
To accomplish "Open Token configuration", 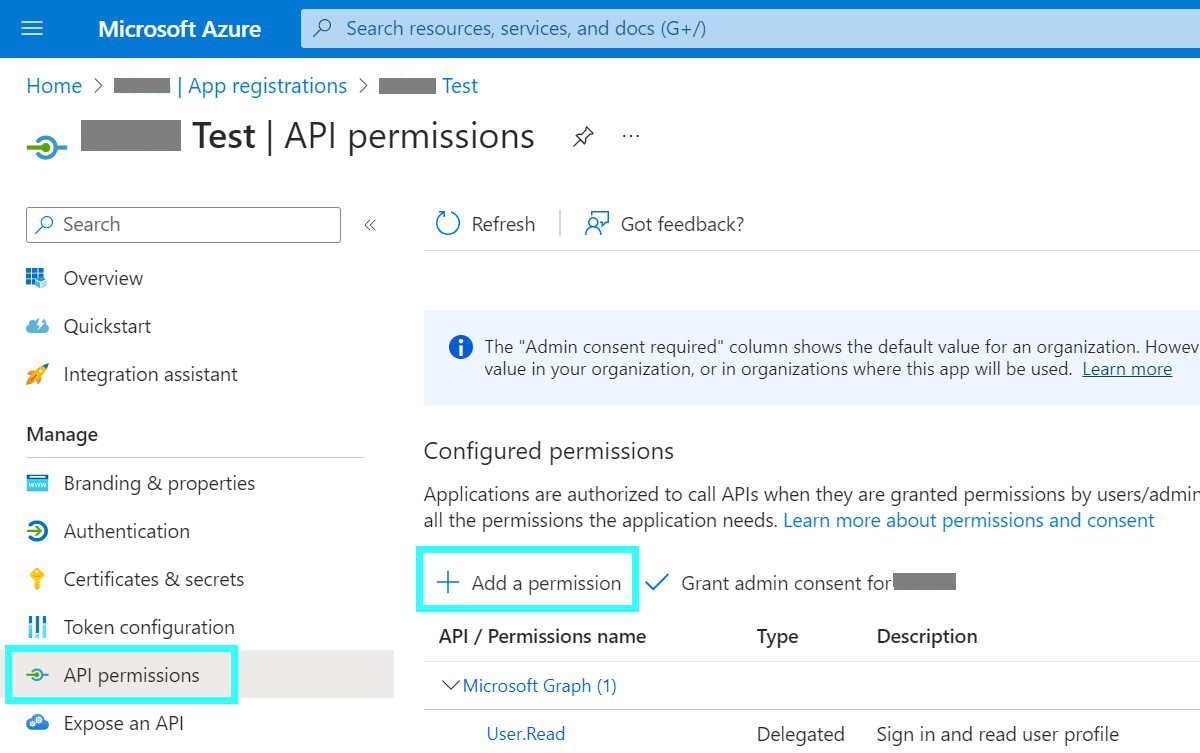I will click(149, 627).
